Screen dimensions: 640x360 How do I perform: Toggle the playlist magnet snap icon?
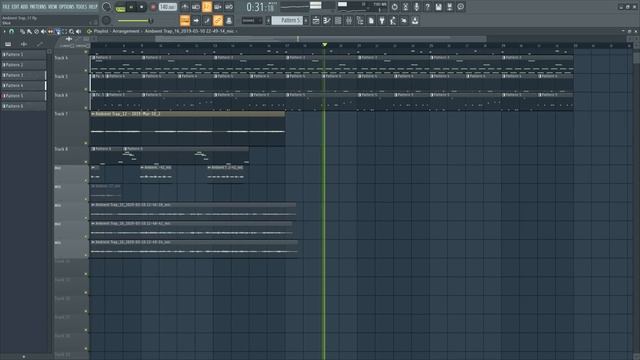point(11,31)
